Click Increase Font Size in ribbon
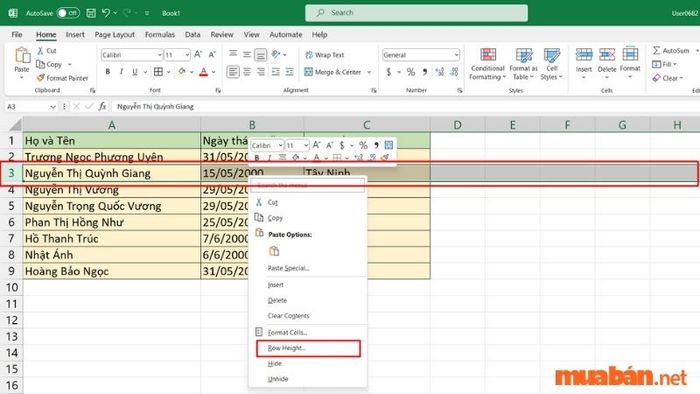The width and height of the screenshot is (700, 394). pos(198,54)
